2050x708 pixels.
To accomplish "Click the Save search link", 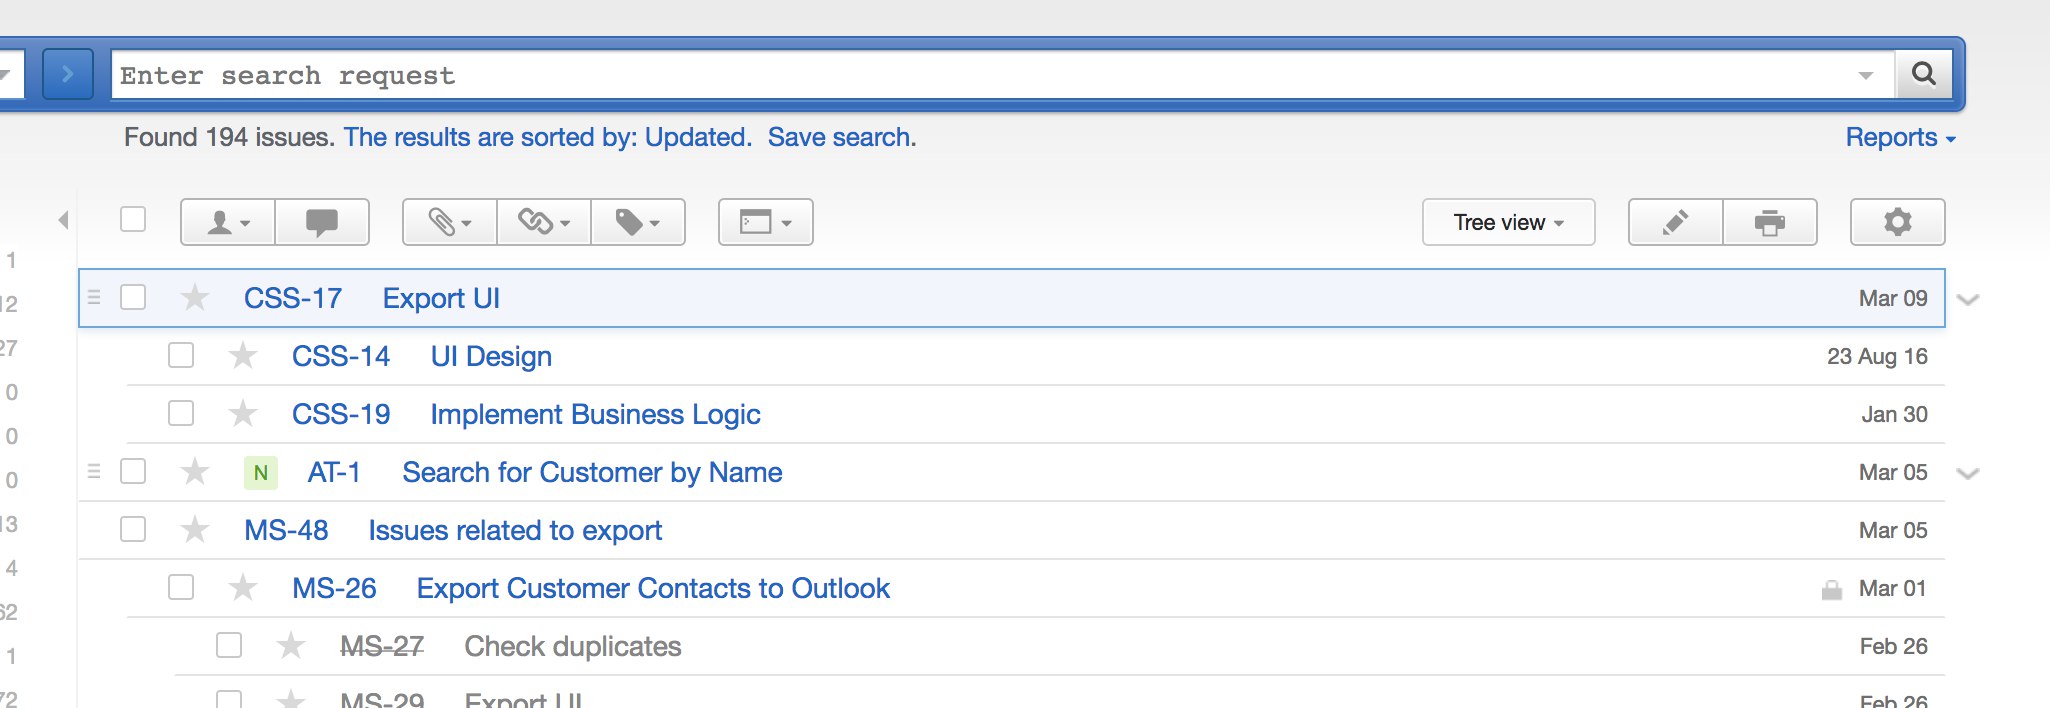I will [842, 137].
